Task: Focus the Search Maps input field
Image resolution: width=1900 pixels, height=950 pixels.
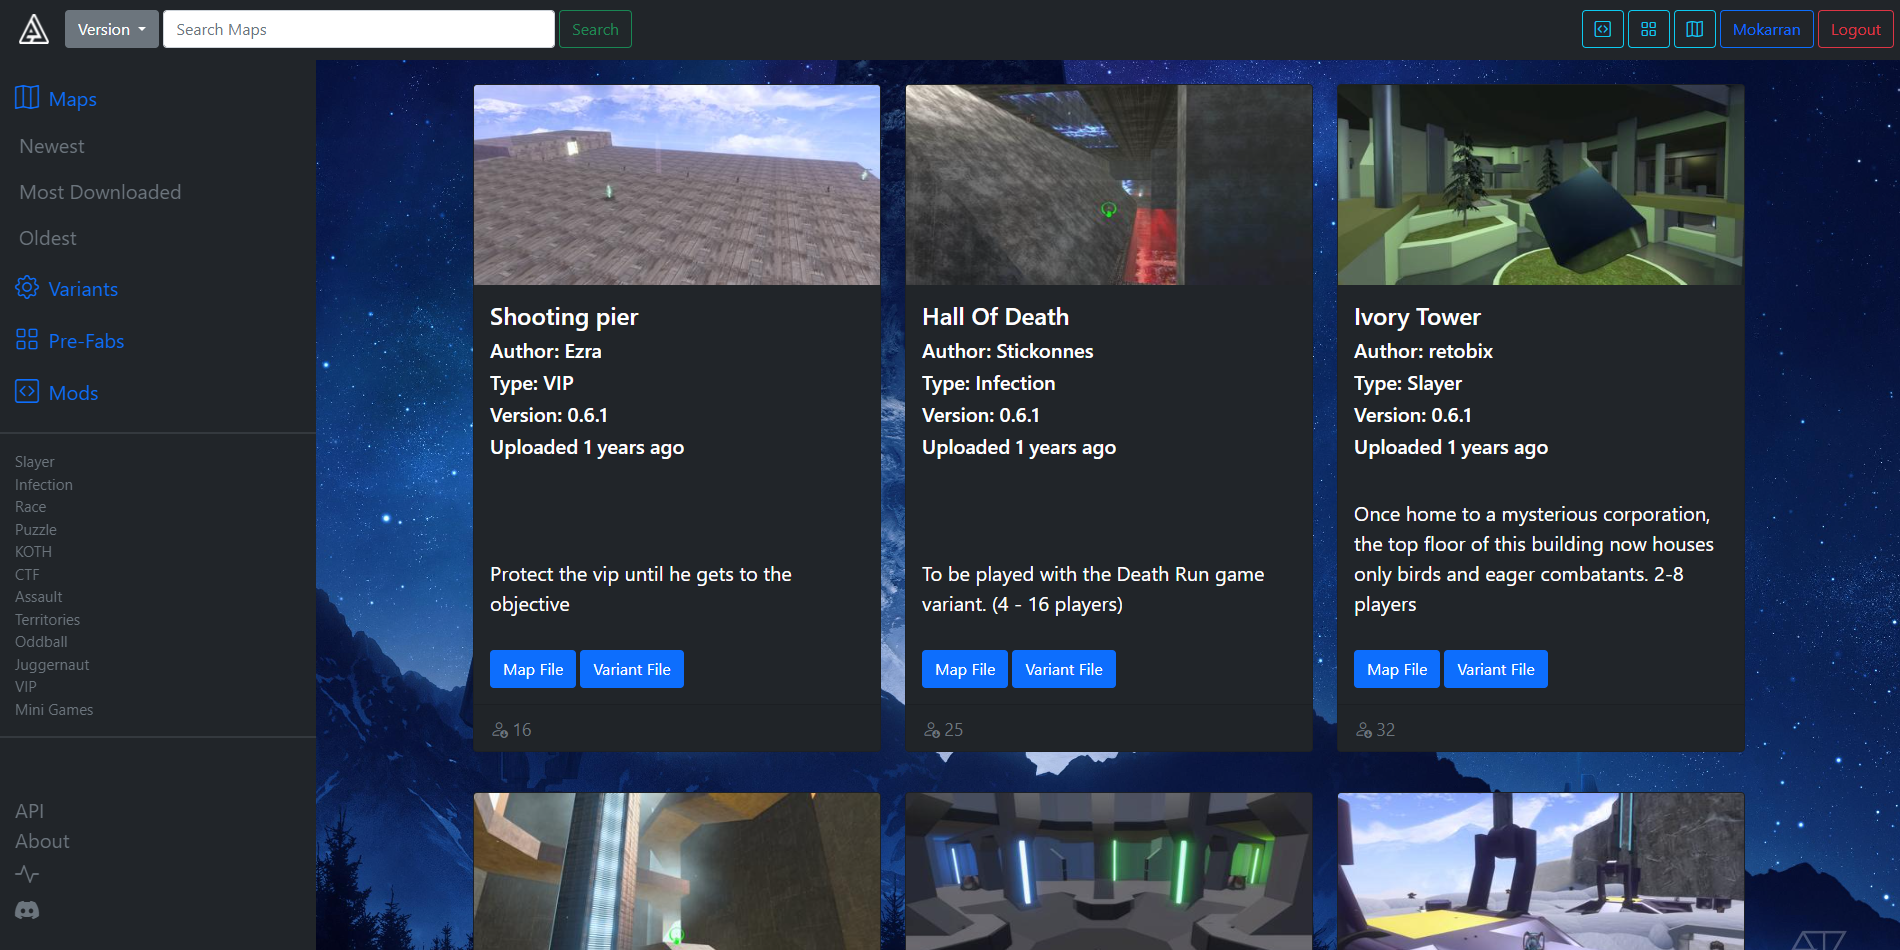Action: 359,29
